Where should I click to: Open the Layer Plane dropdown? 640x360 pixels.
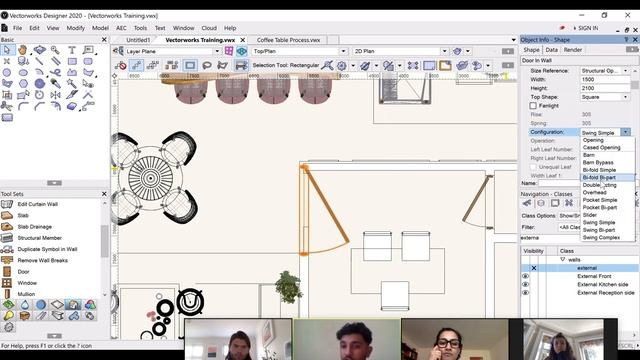click(173, 51)
